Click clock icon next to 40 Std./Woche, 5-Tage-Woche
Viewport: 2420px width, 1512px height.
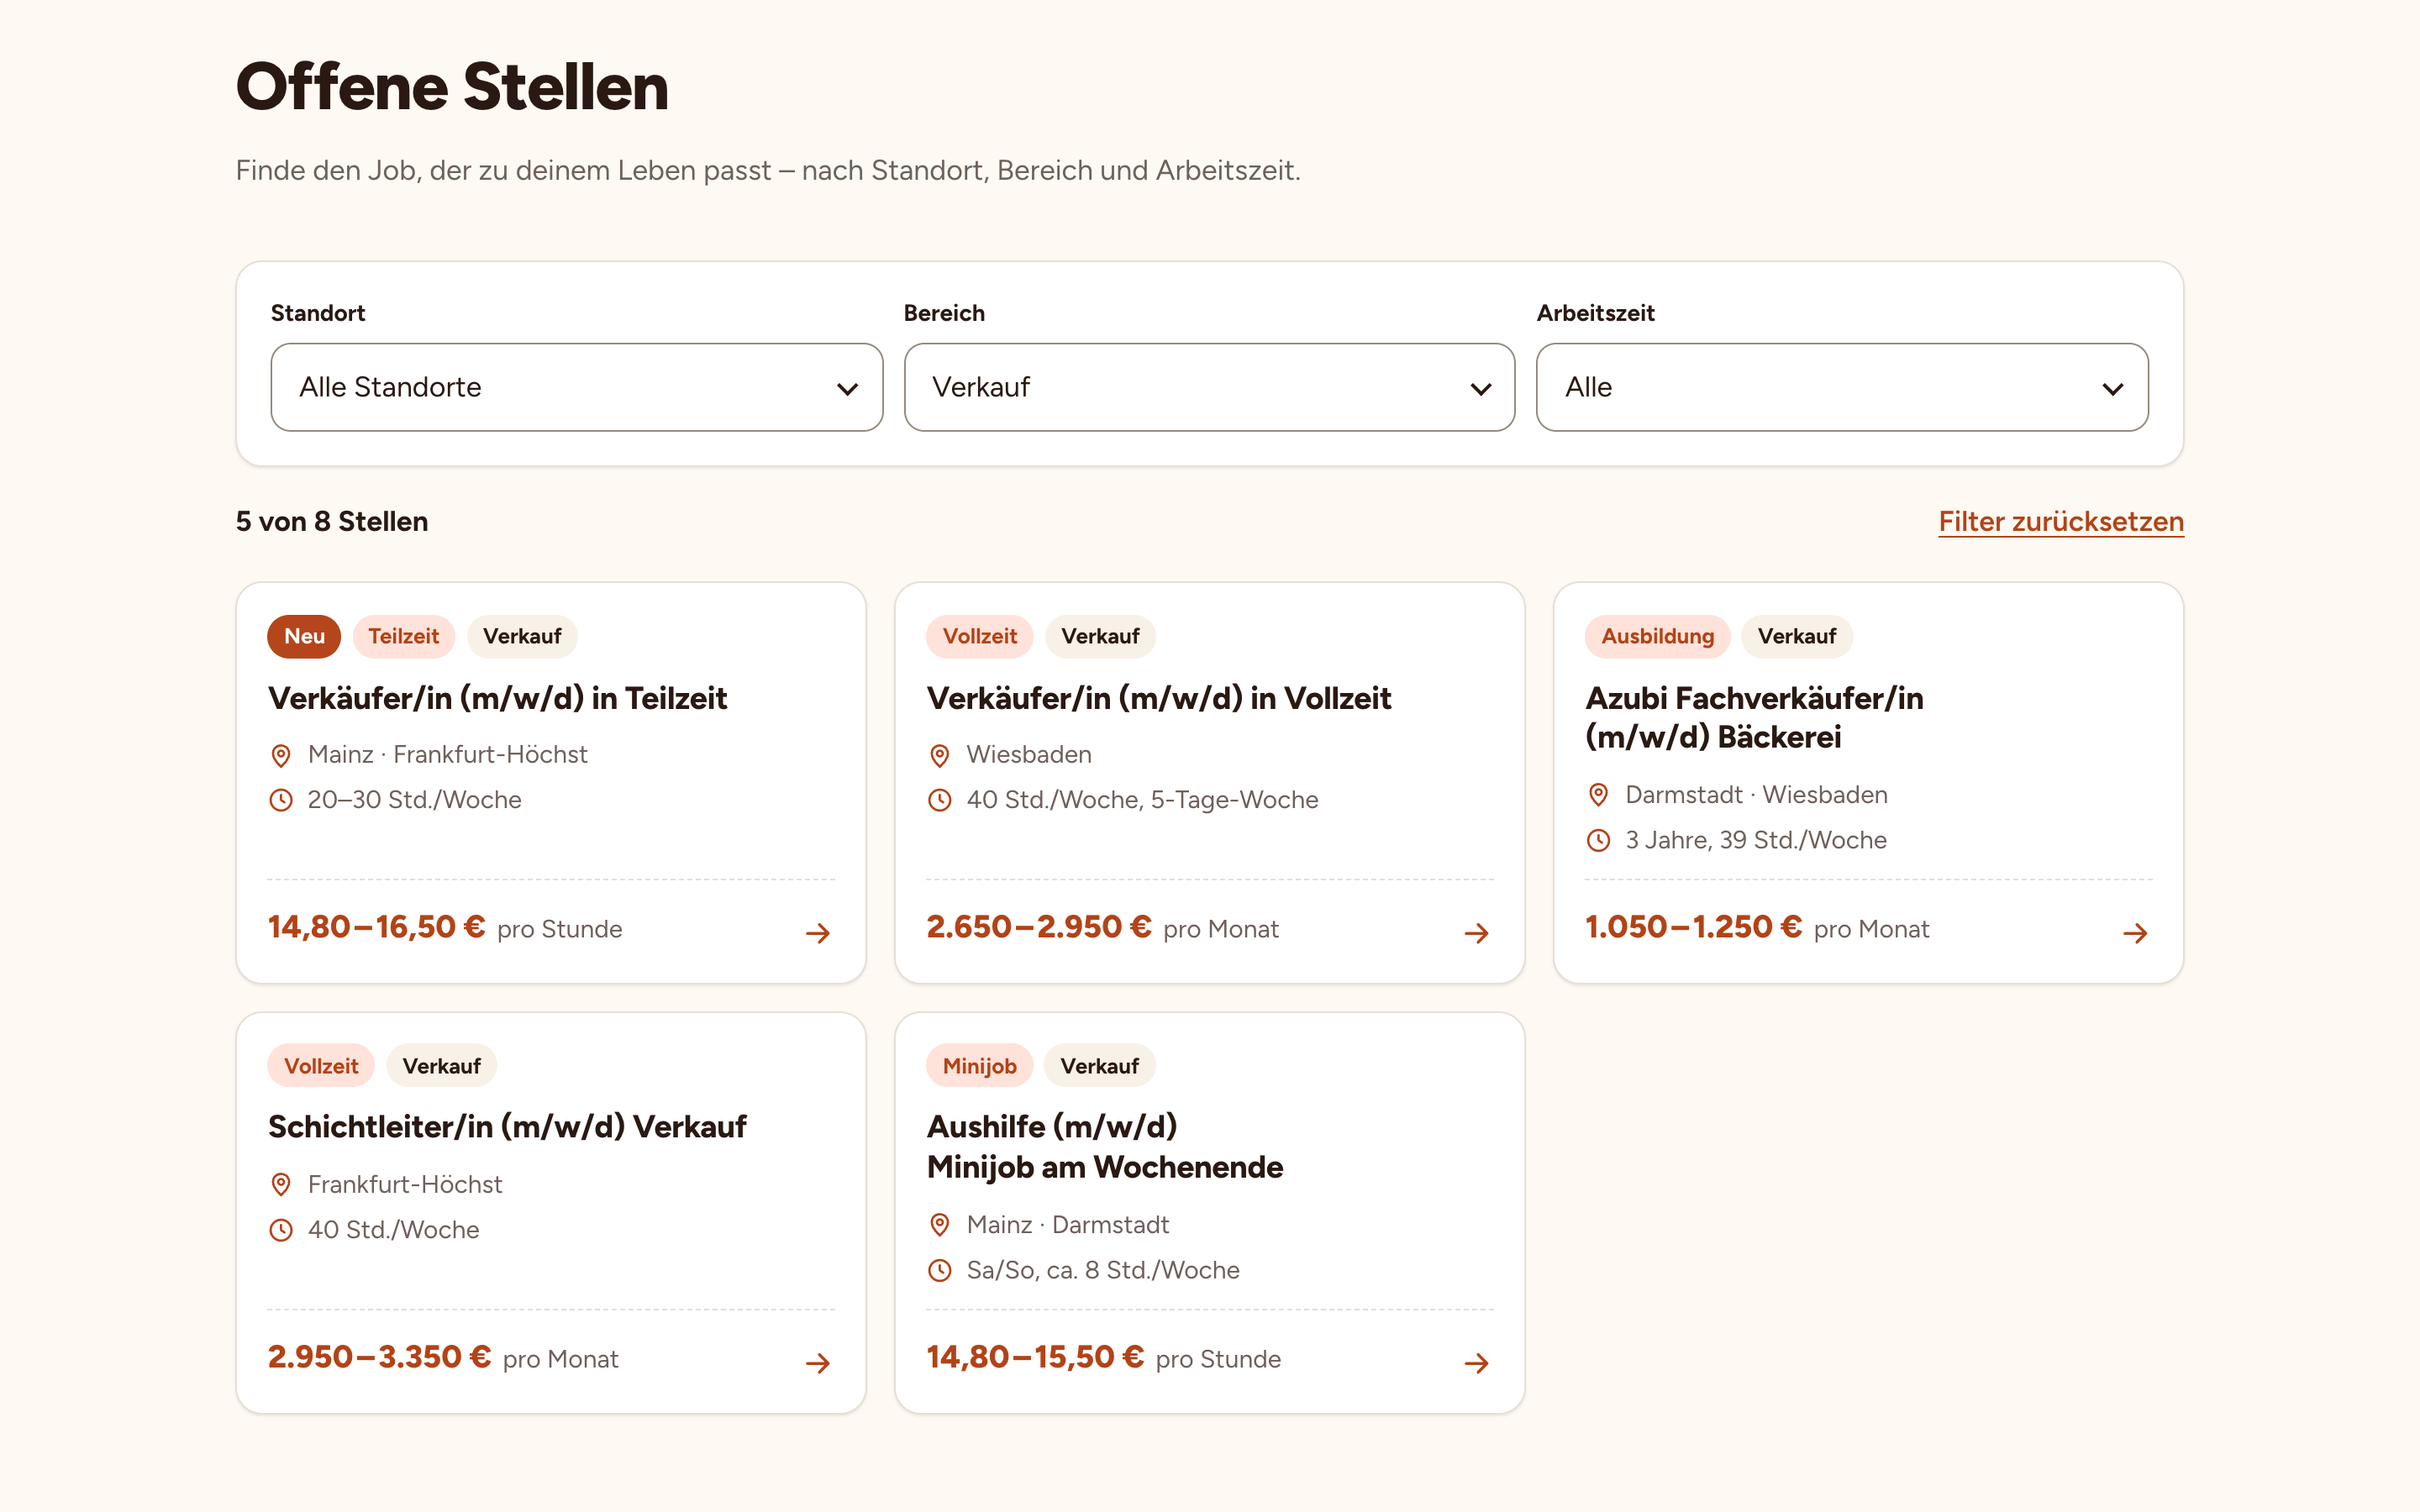click(940, 800)
